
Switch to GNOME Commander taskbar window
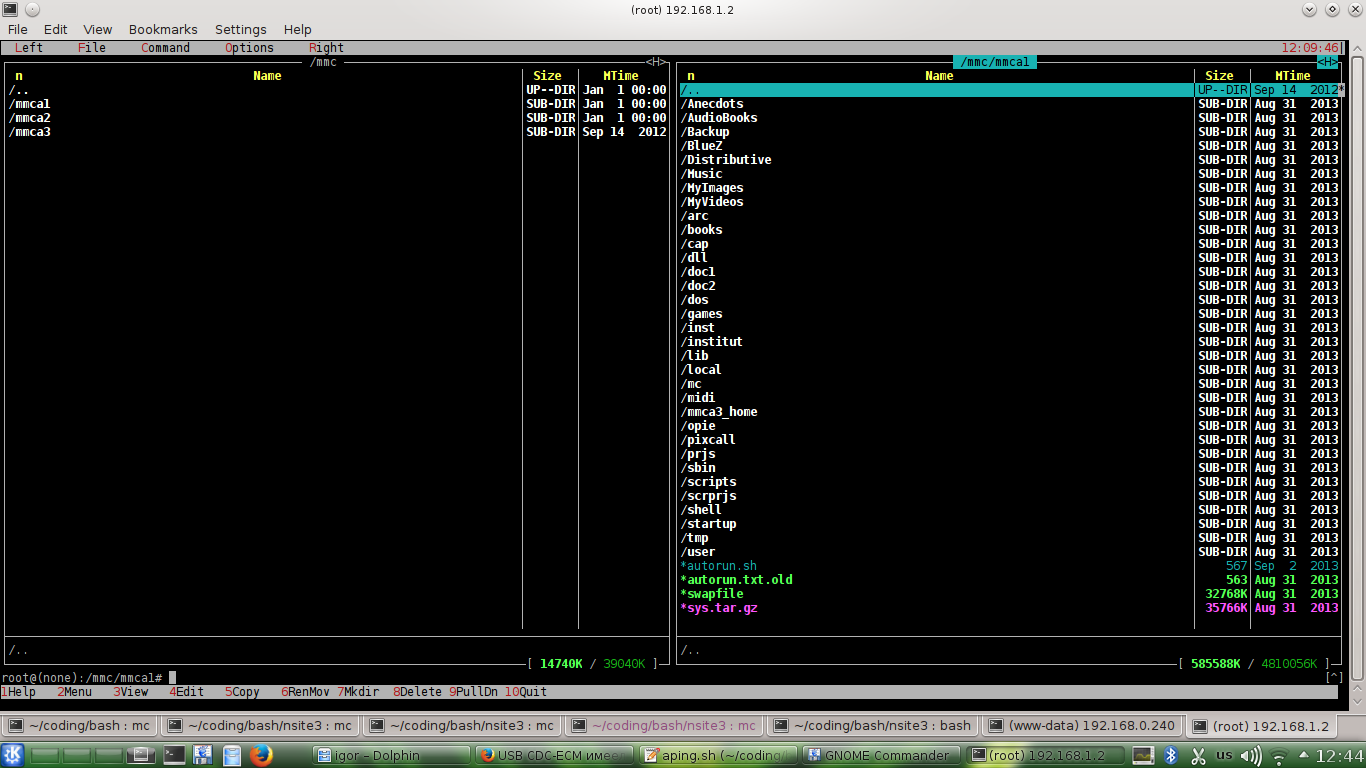[882, 755]
